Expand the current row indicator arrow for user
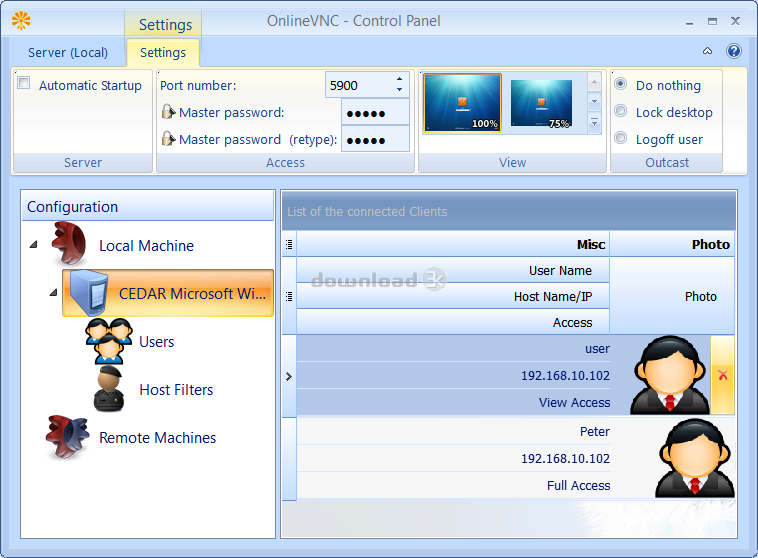 point(289,376)
